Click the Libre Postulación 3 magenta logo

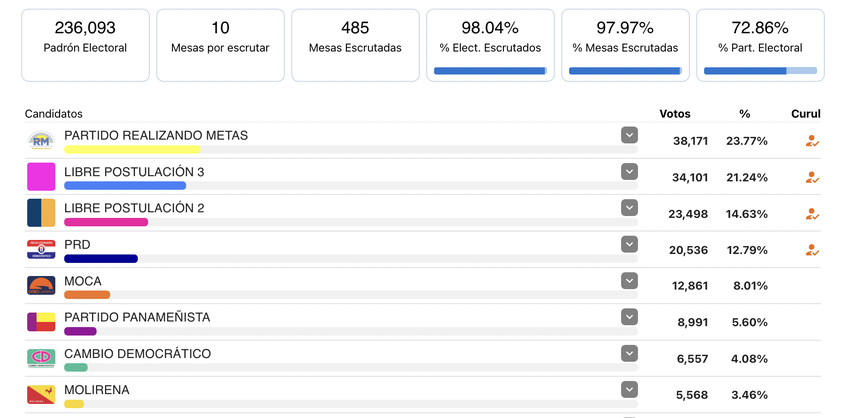point(41,177)
